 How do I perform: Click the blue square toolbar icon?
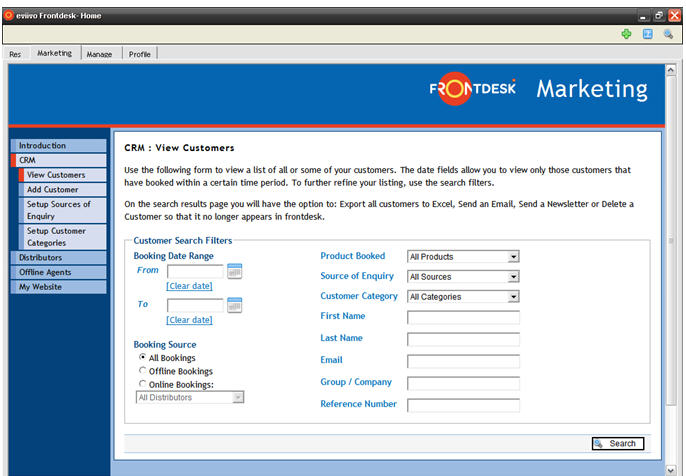(x=648, y=34)
